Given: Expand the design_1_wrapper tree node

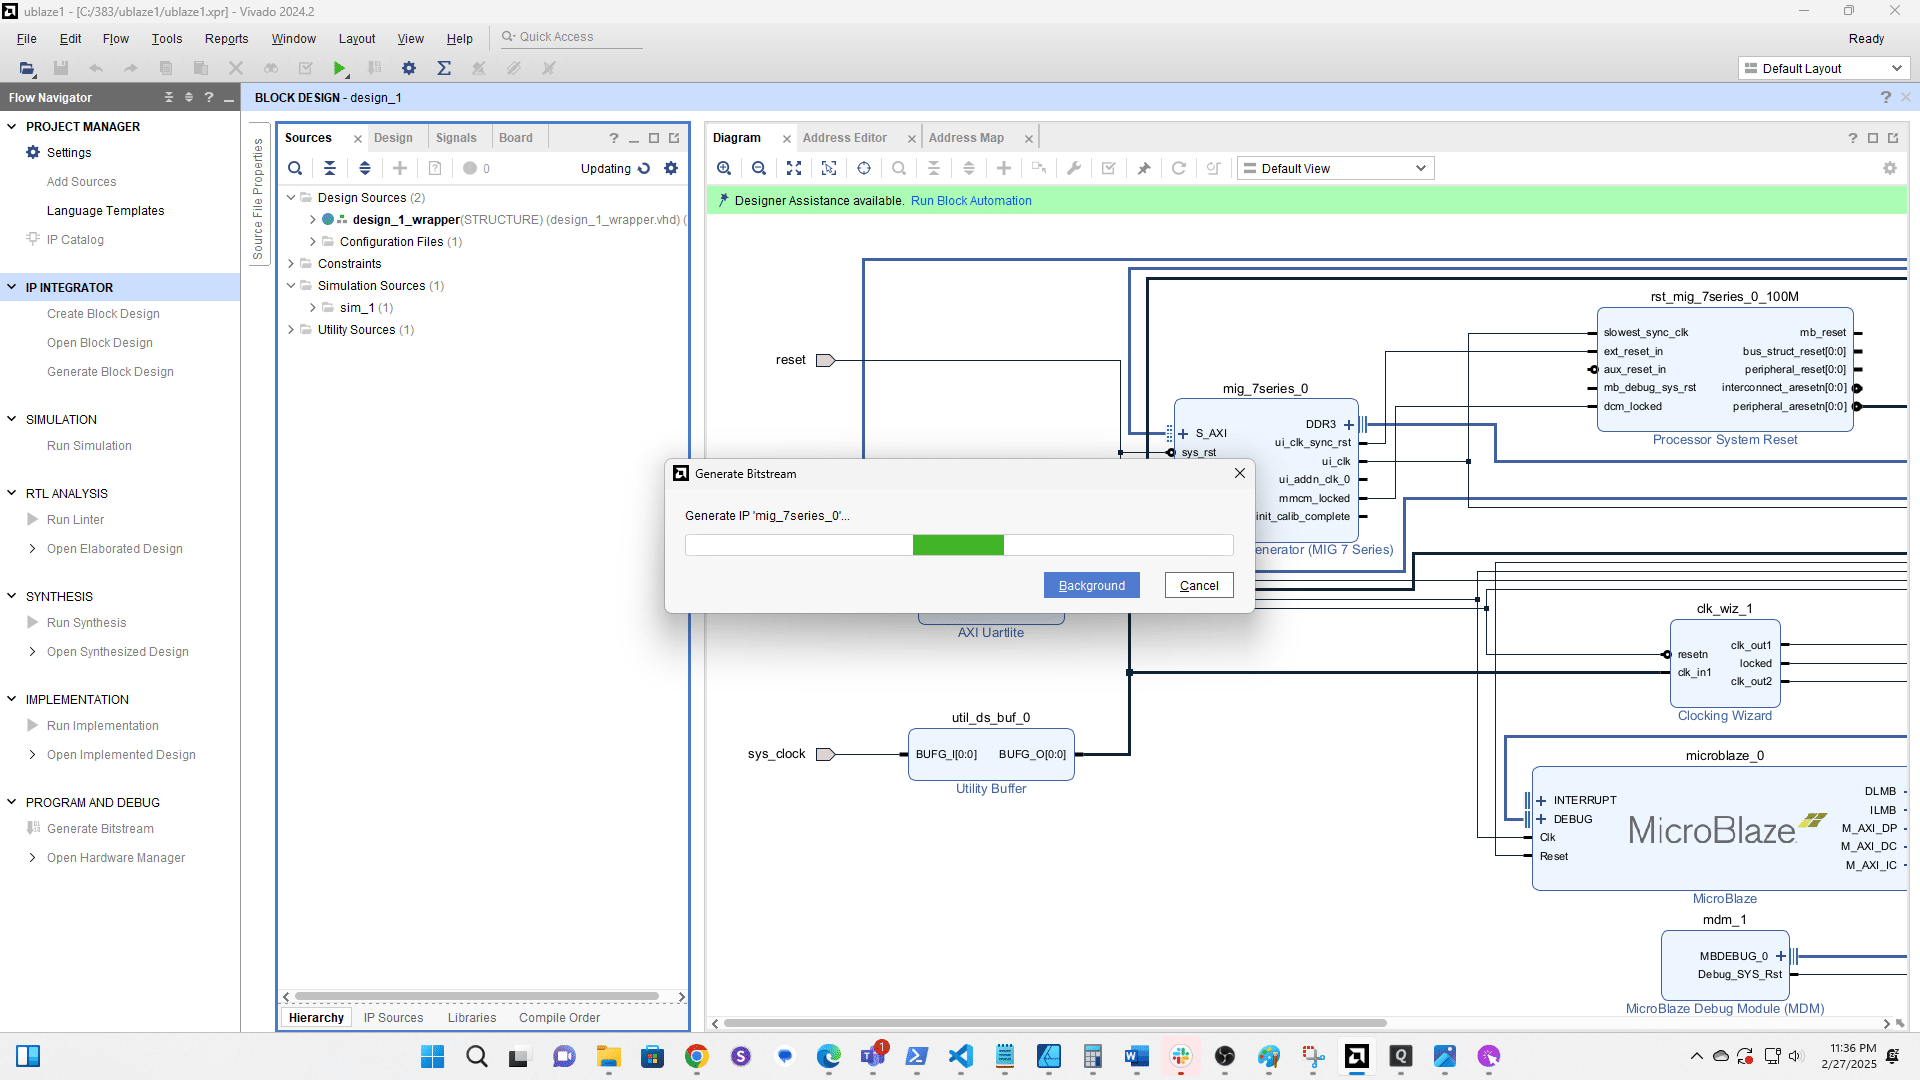Looking at the screenshot, I should pos(313,220).
